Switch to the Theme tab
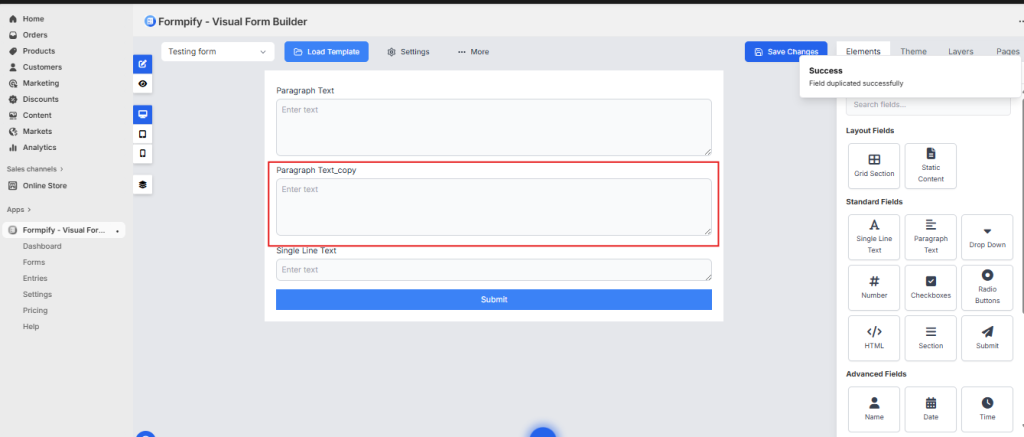 (x=912, y=51)
